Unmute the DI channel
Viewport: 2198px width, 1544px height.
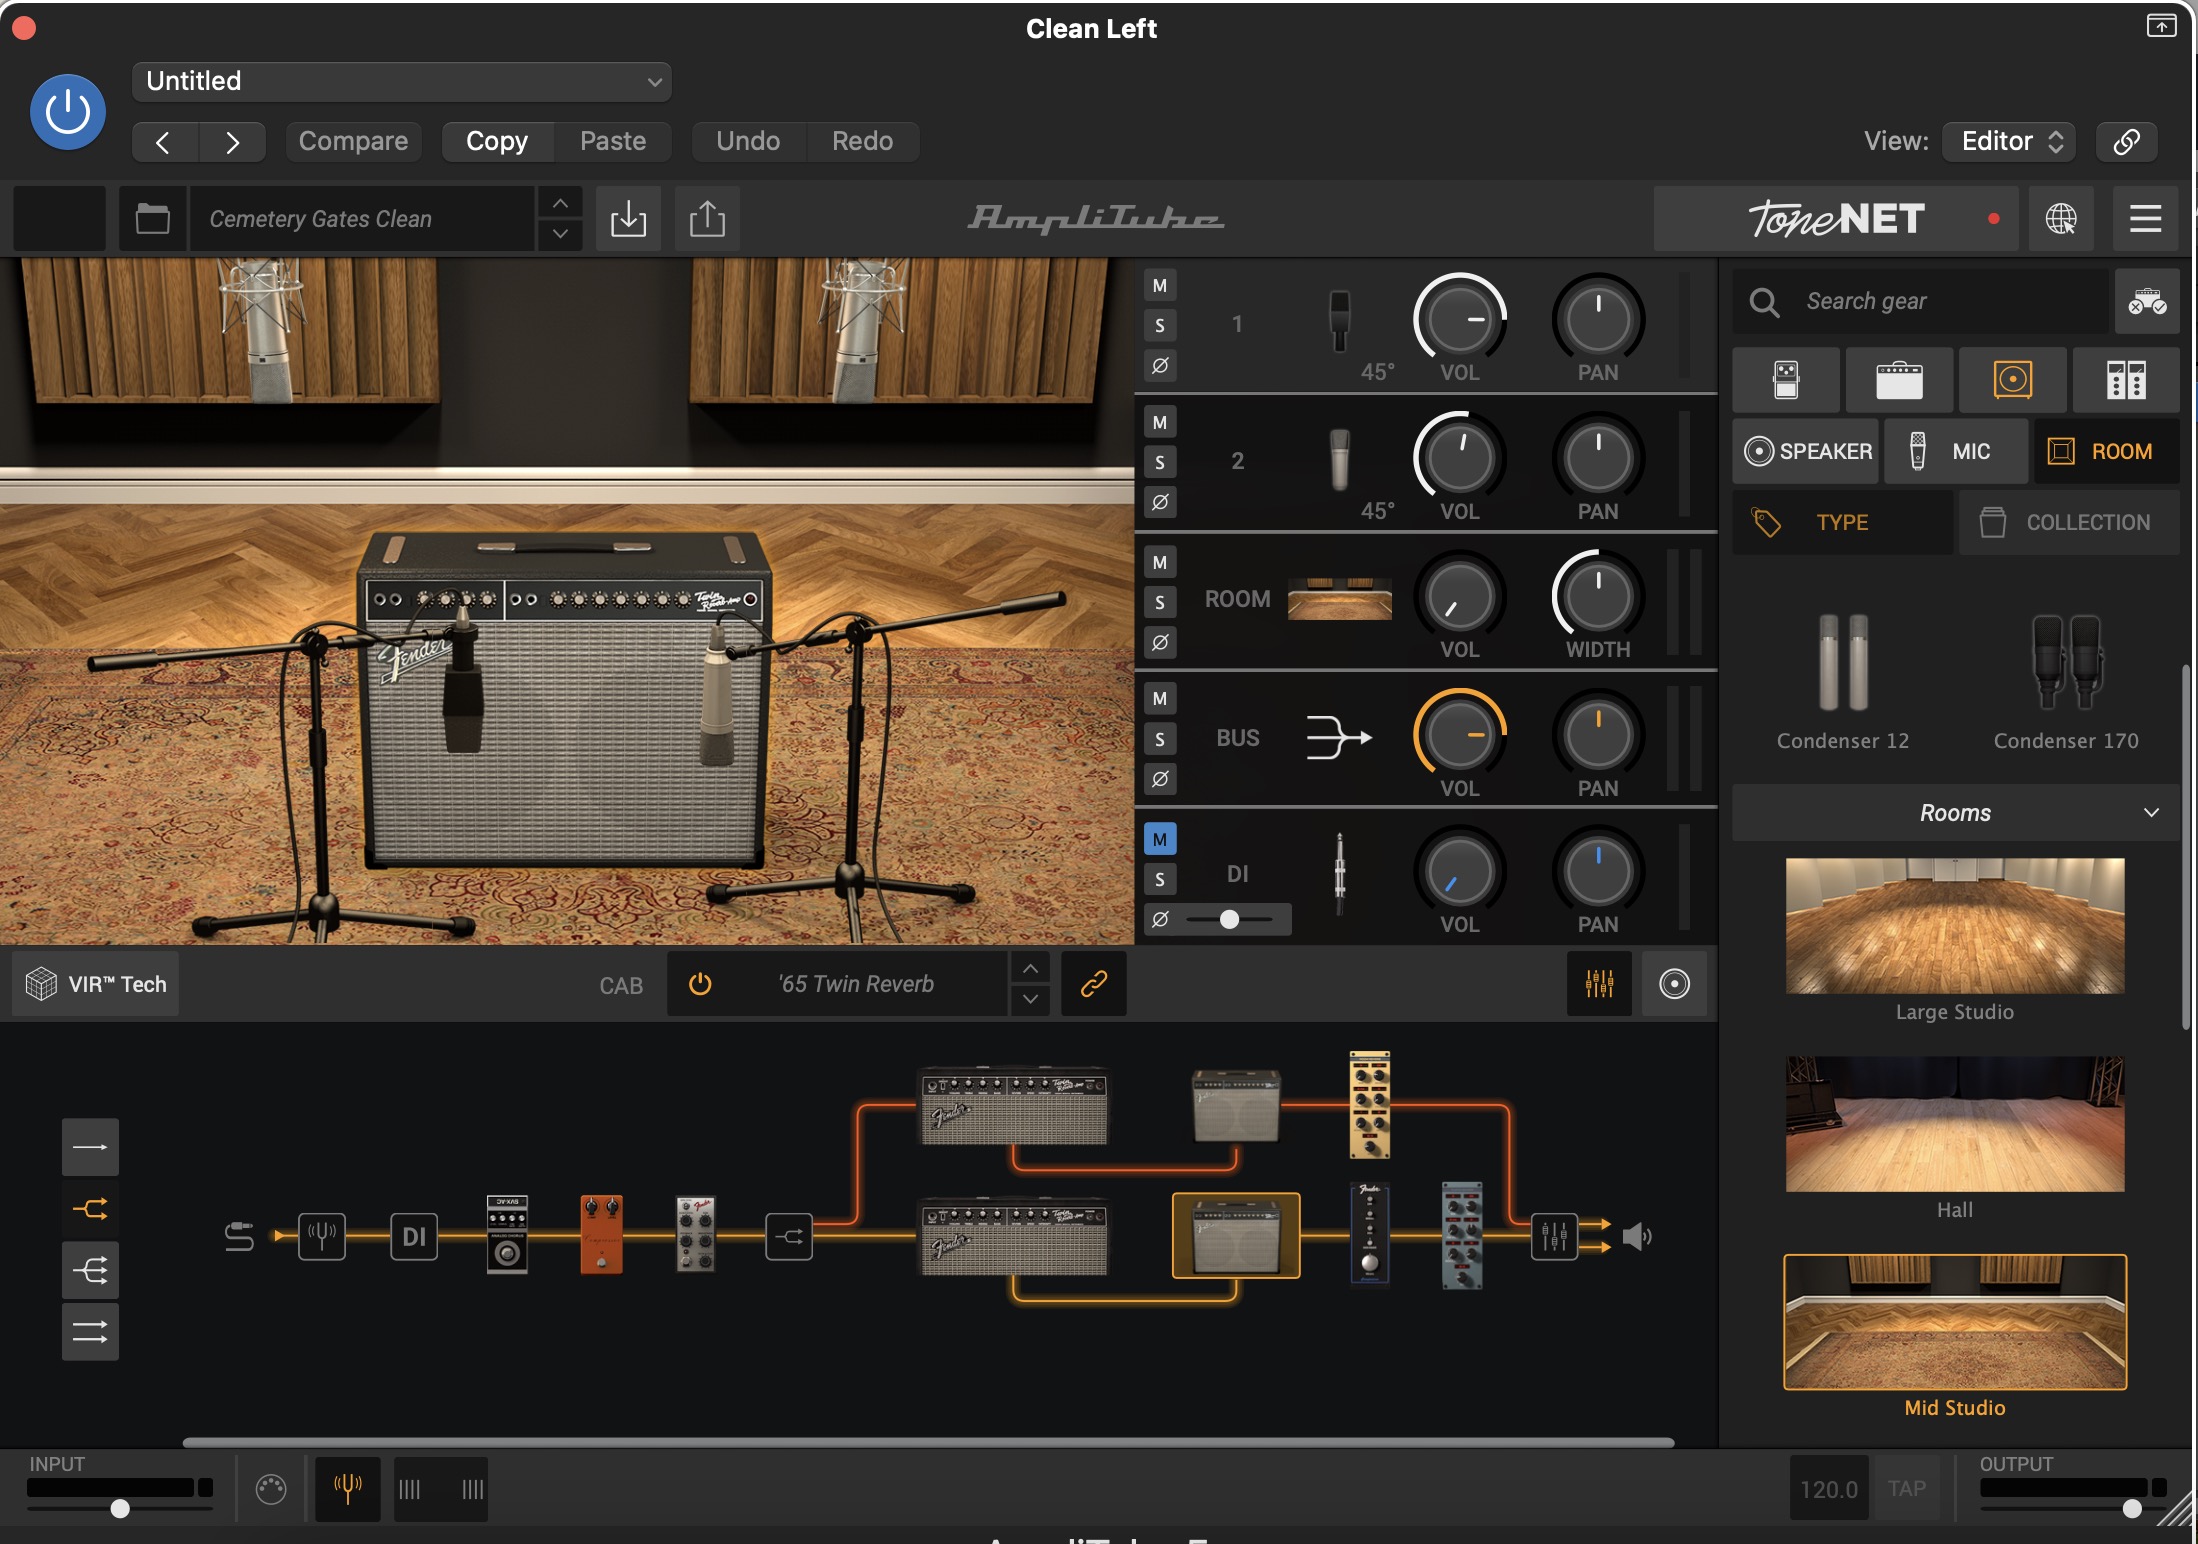pyautogui.click(x=1160, y=839)
